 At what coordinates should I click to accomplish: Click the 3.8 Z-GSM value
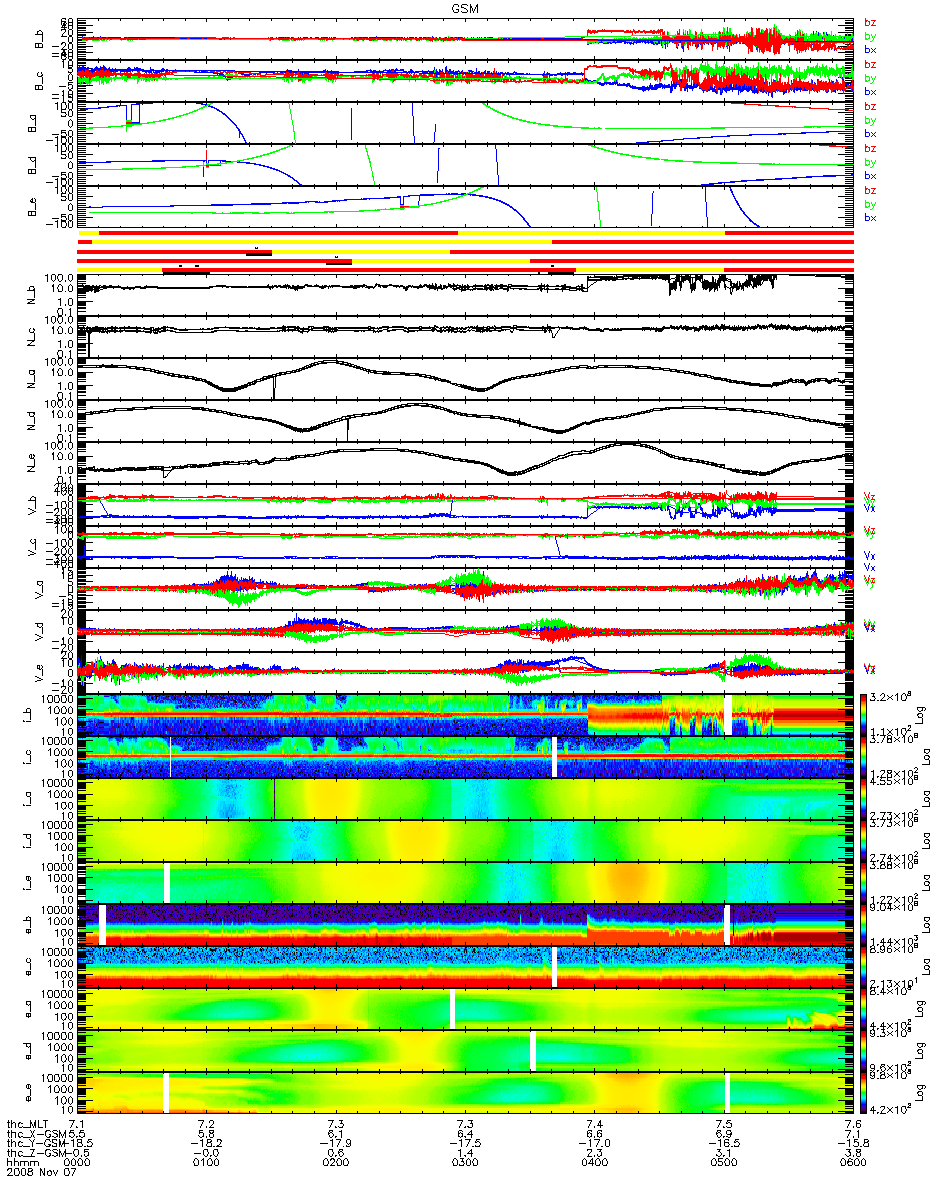pyautogui.click(x=852, y=1154)
